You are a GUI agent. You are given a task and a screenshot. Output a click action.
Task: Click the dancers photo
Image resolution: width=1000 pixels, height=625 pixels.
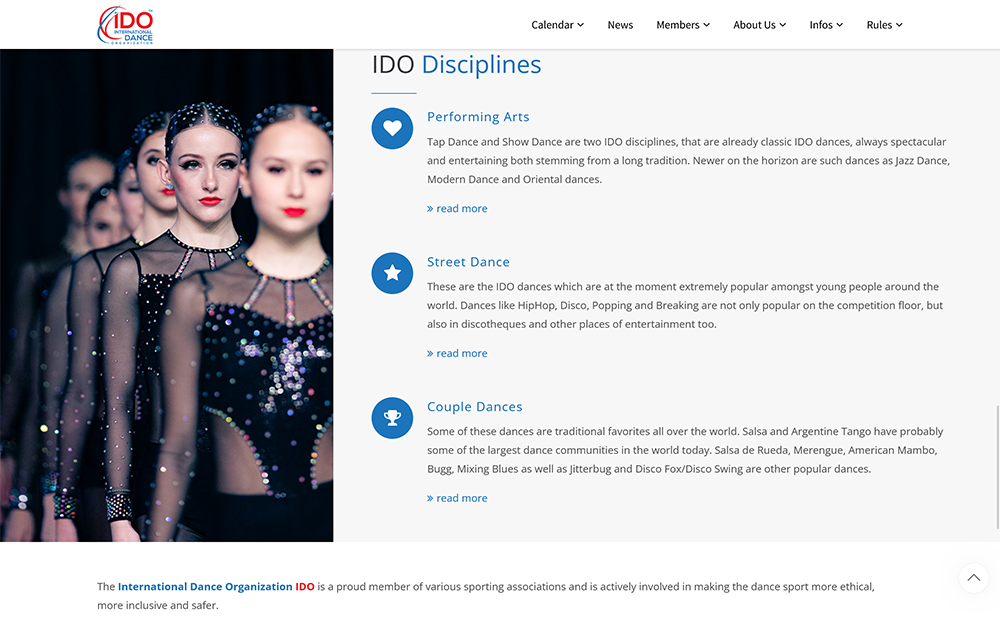166,295
